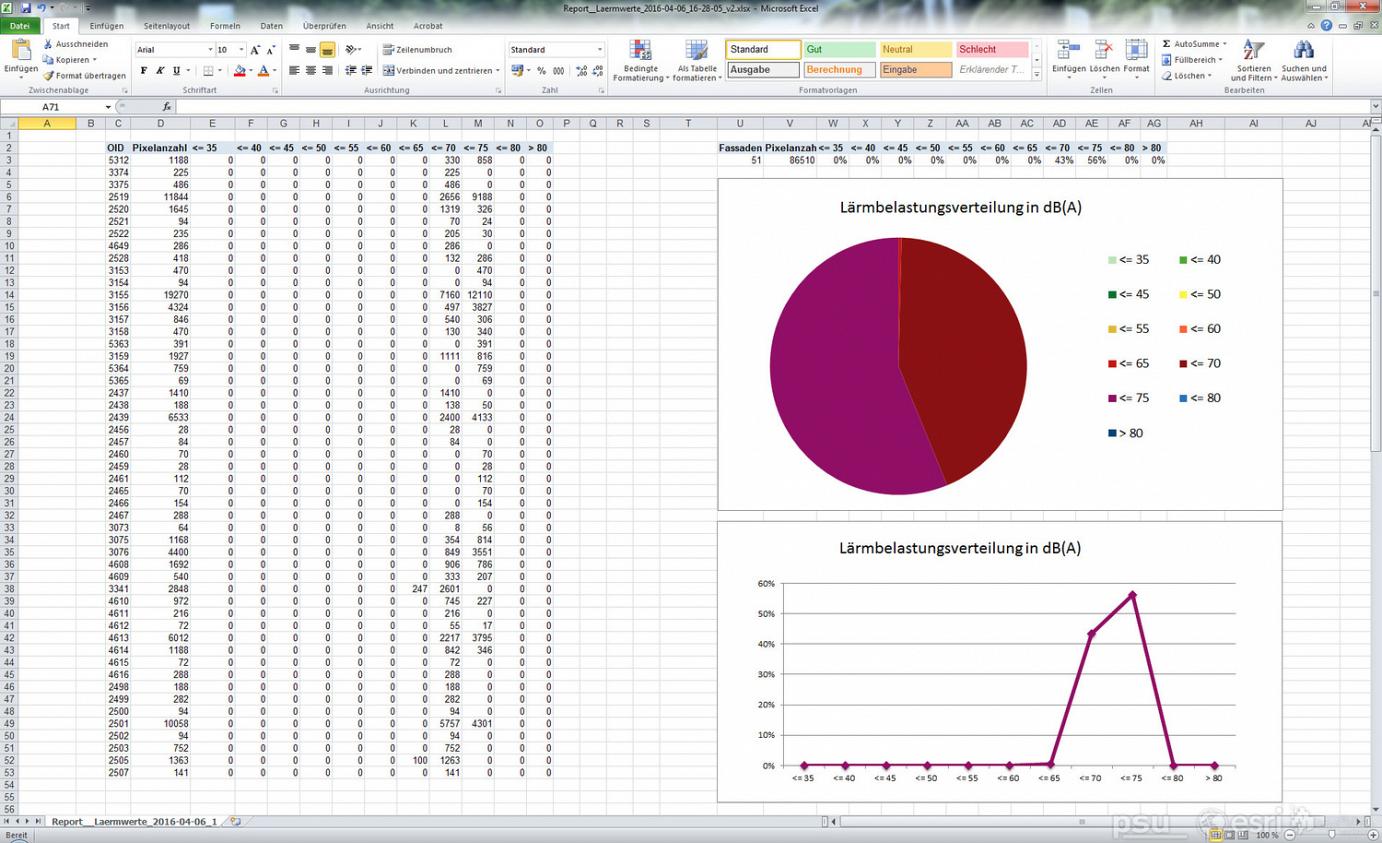Select the Report__Laermwerte_2016-04-06_1 sheet tab
This screenshot has height=843, width=1382.
point(135,821)
